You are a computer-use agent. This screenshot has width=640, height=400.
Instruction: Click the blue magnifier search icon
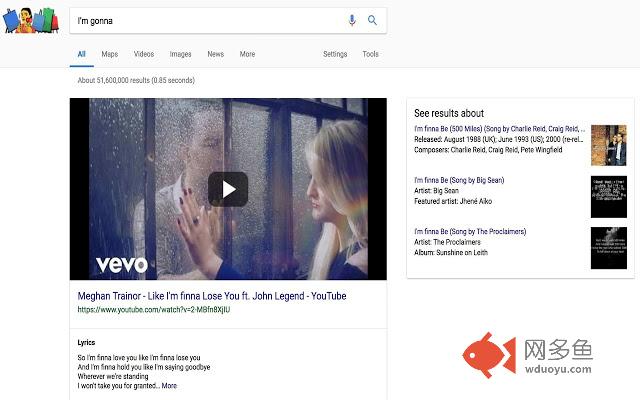(x=372, y=20)
